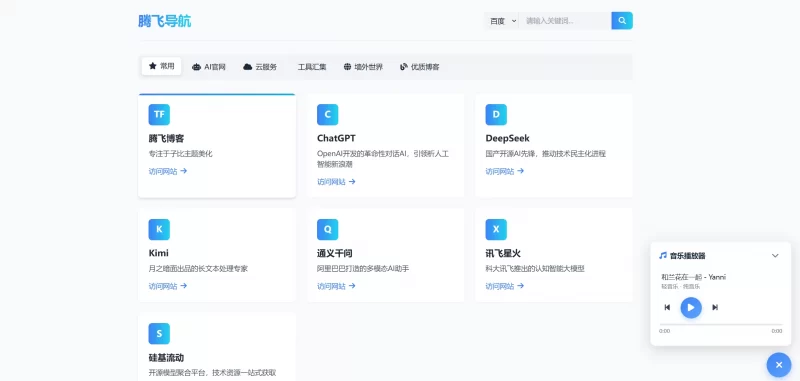Click the 阿里巴巴打造的多模态AI助手 description
This screenshot has height=381, width=800.
(363, 268)
